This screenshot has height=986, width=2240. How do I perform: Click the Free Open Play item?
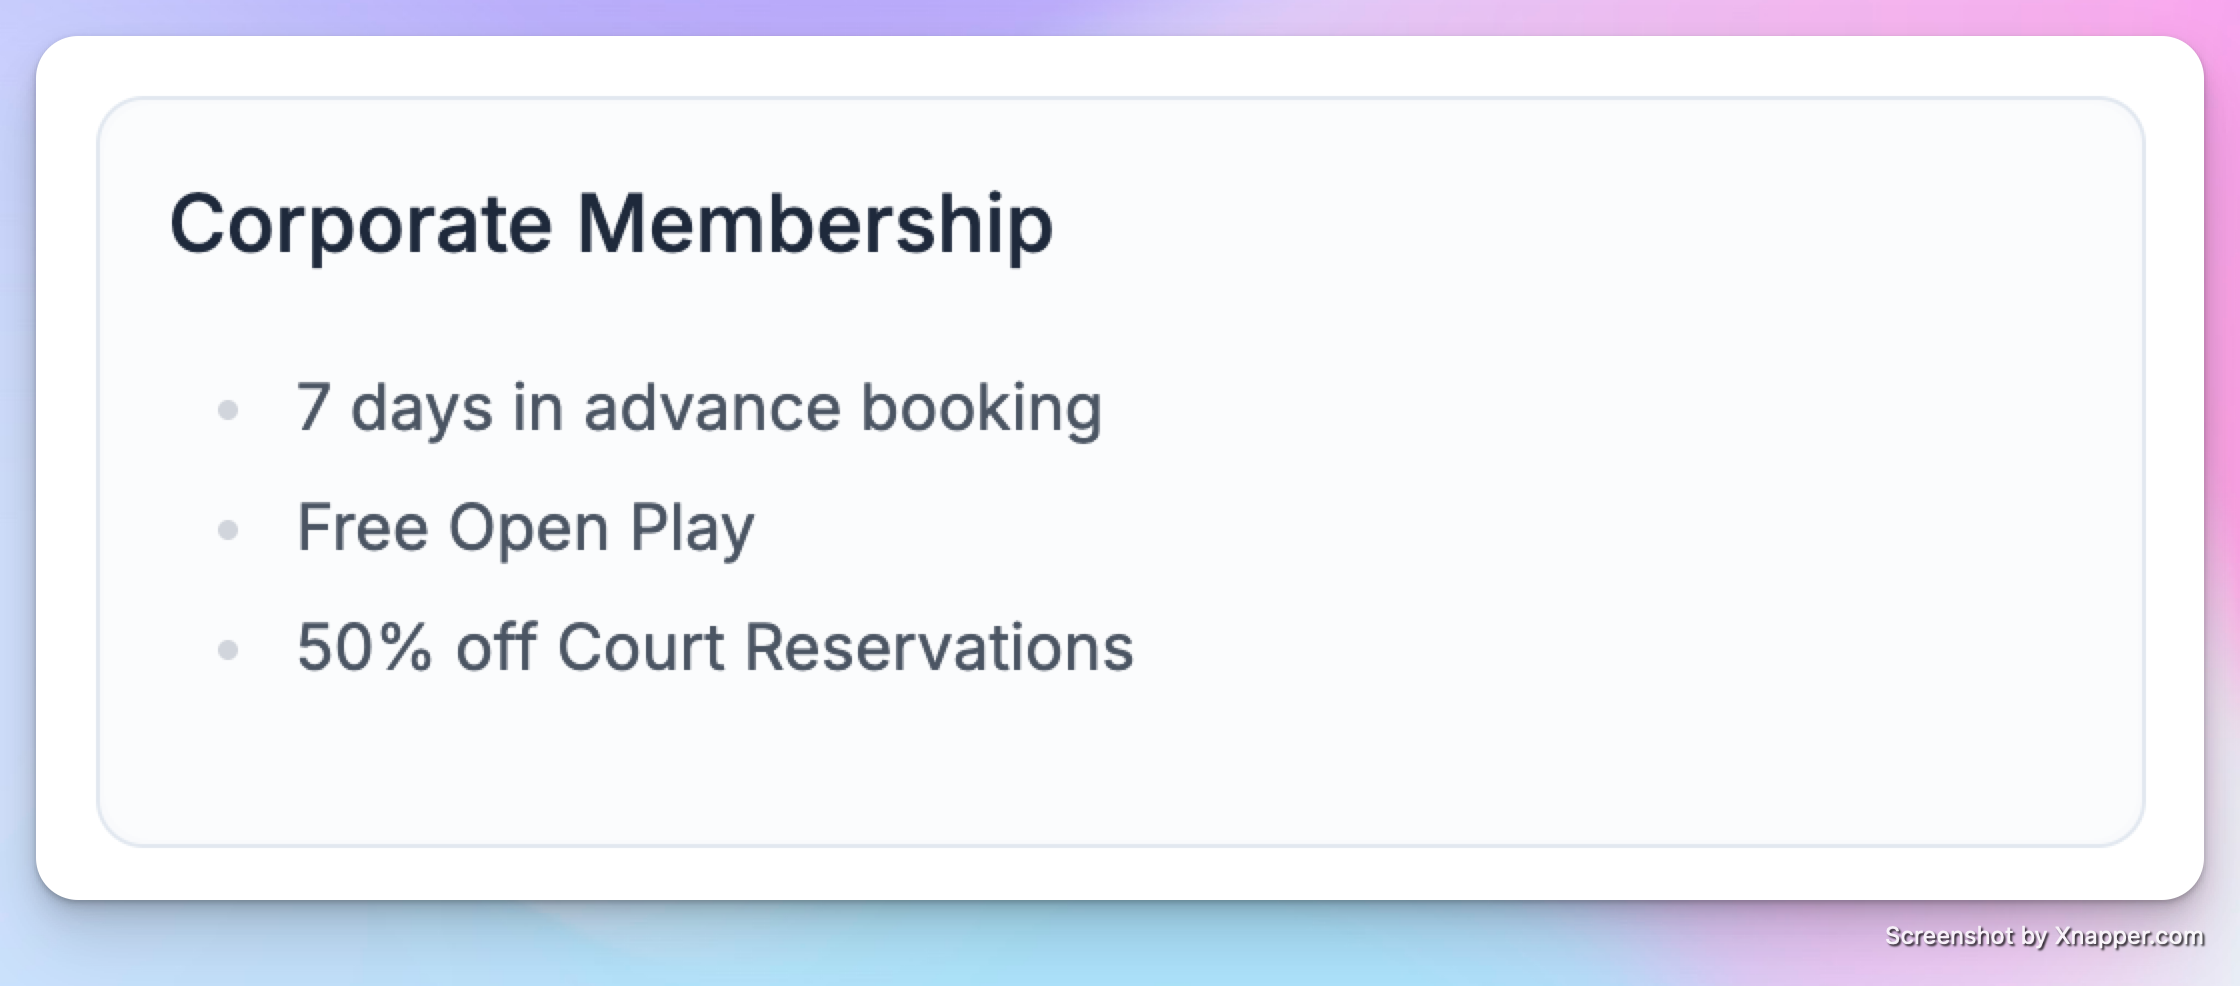(x=526, y=528)
